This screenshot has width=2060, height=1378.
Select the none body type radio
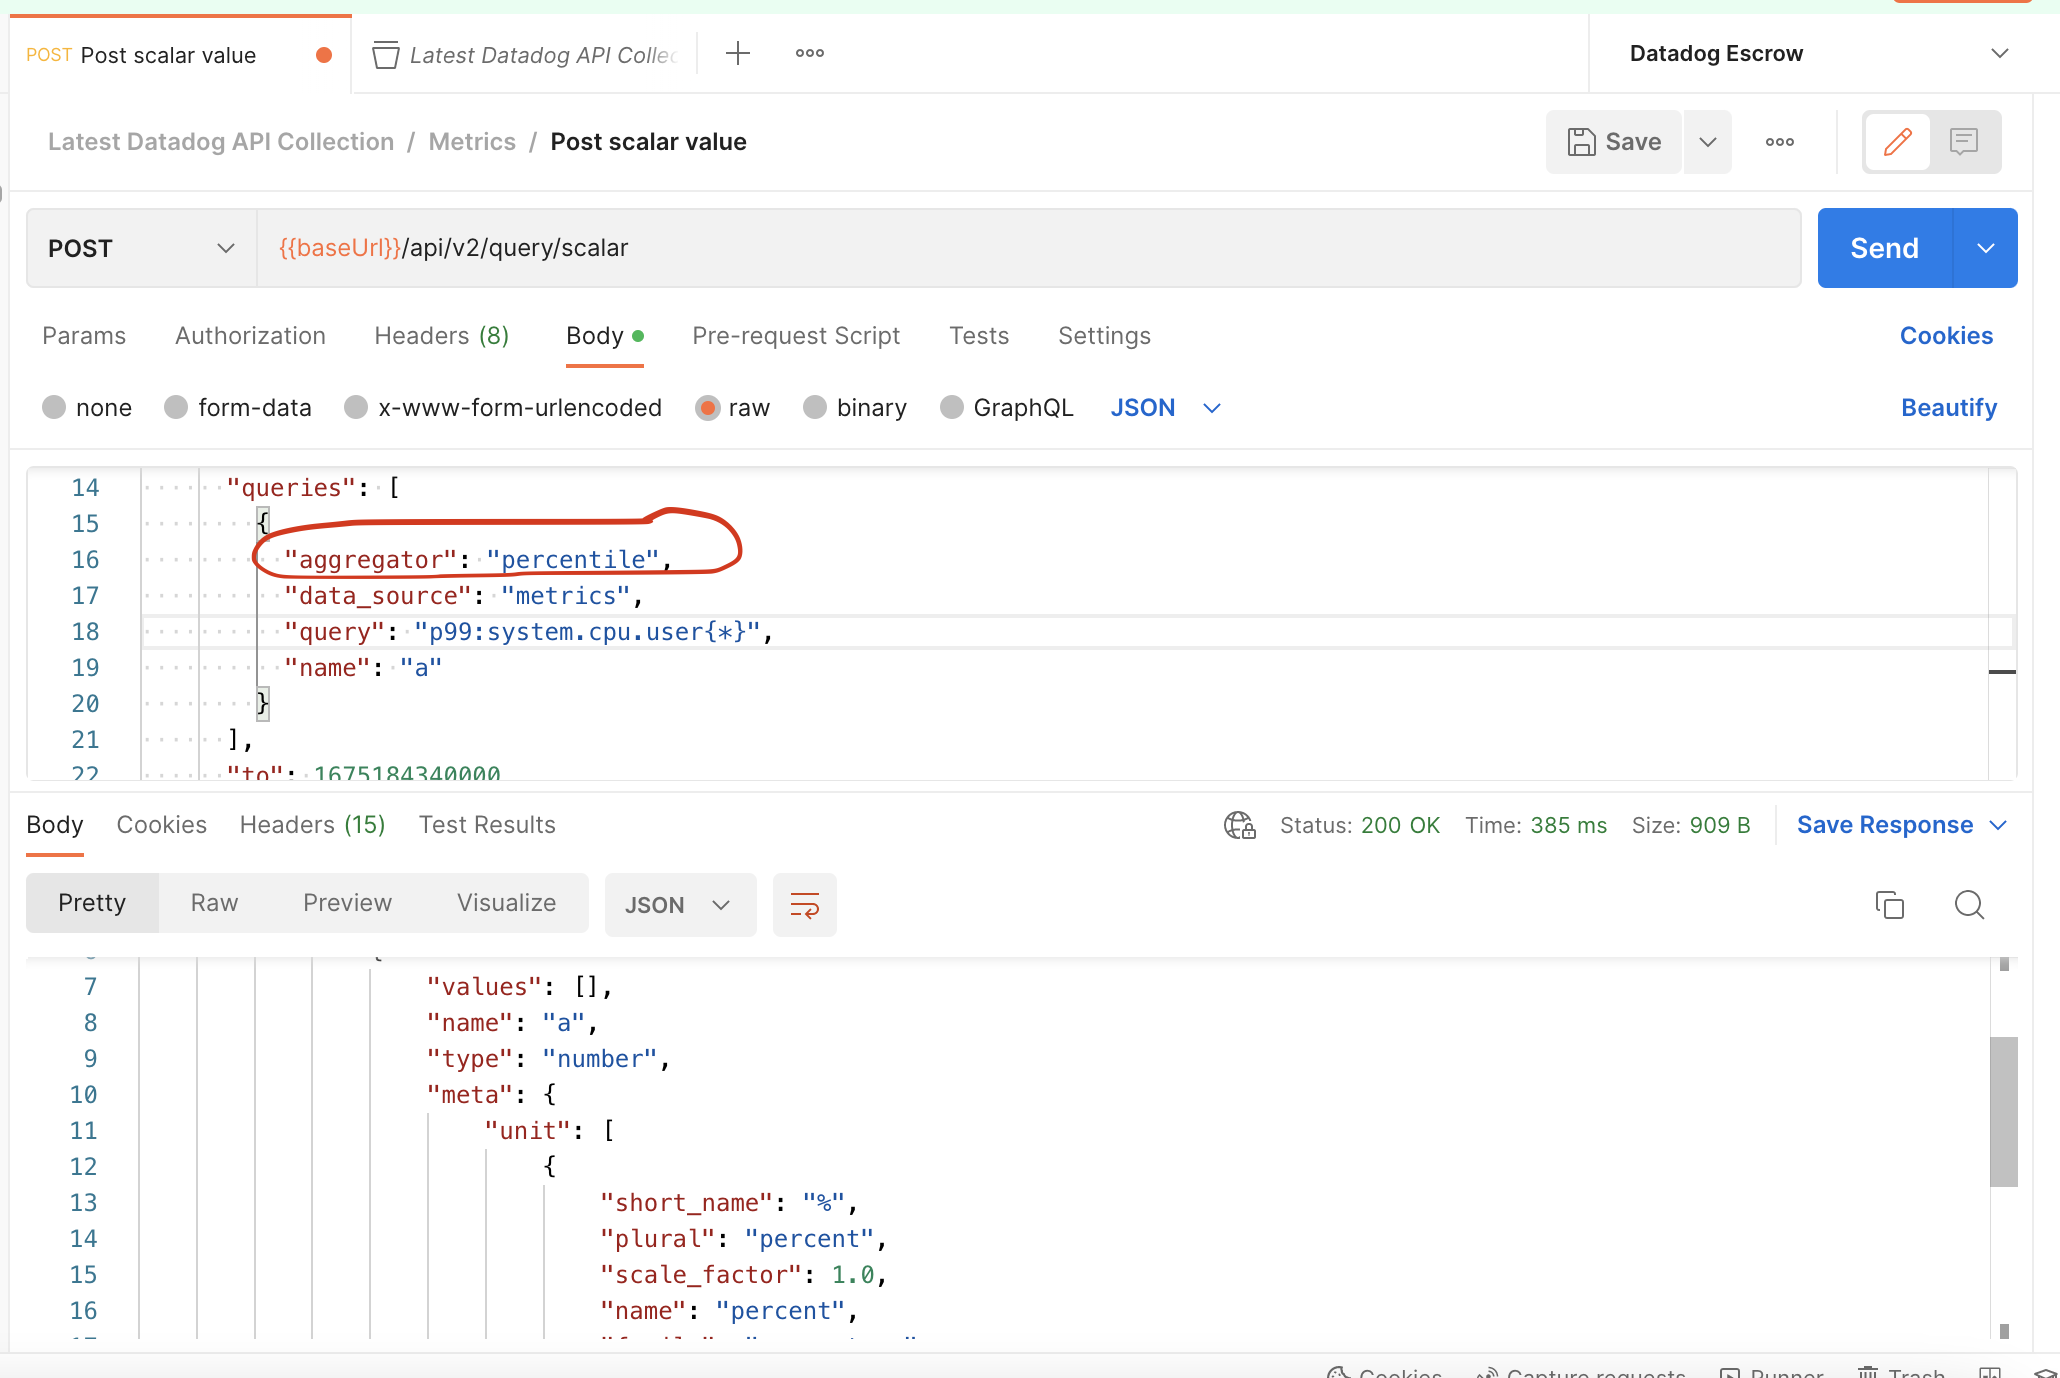click(x=55, y=408)
